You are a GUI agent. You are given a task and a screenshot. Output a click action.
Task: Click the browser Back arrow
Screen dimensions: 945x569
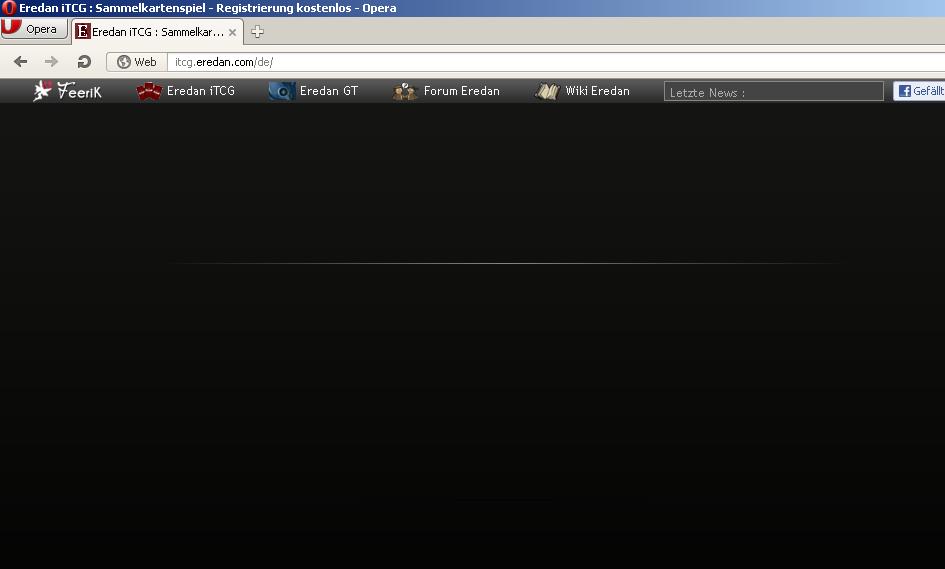click(20, 62)
